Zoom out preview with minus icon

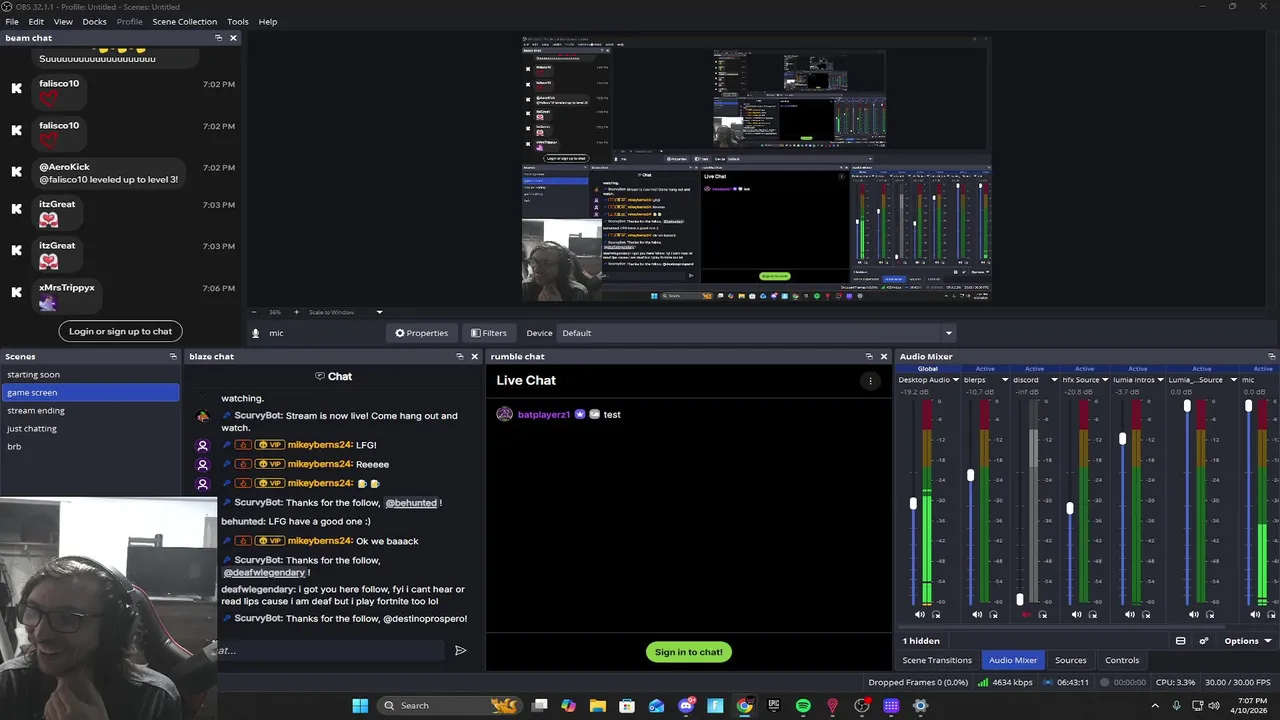pos(254,312)
